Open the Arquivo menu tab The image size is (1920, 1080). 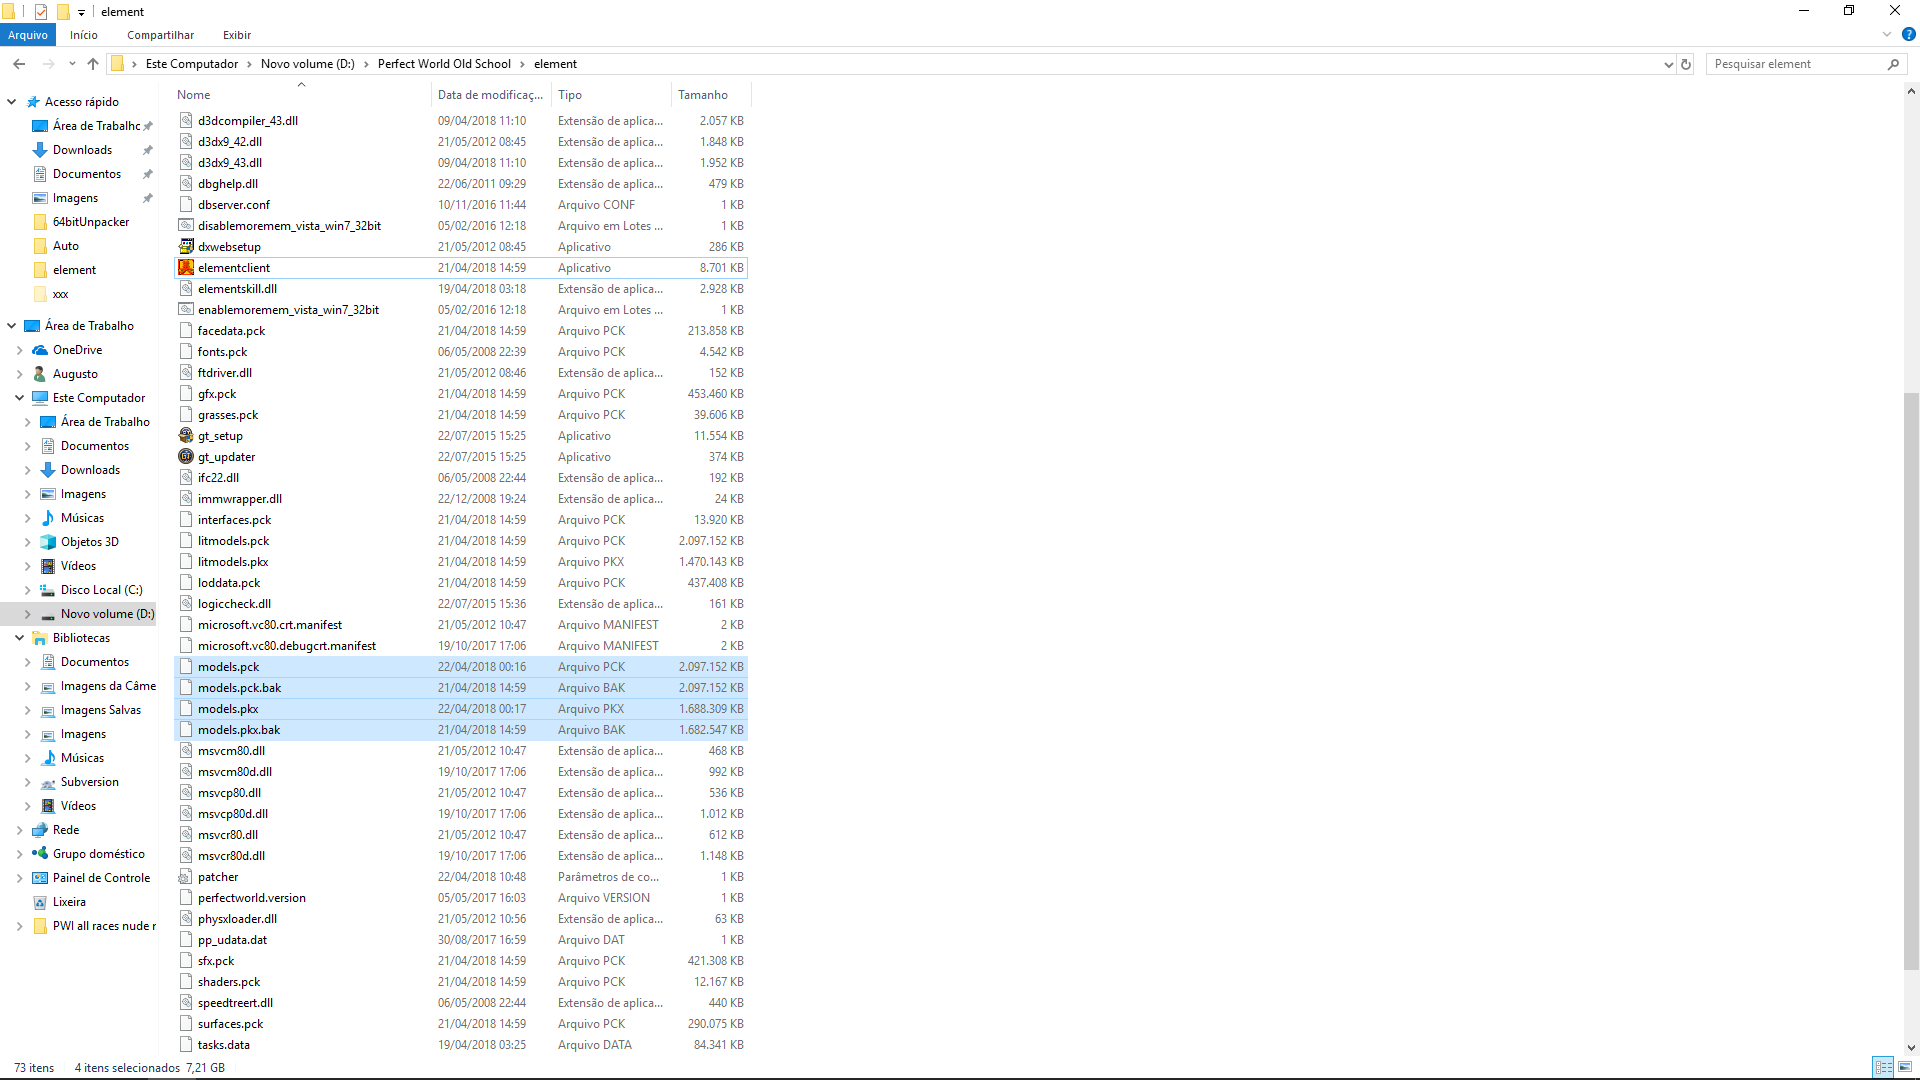click(x=28, y=35)
